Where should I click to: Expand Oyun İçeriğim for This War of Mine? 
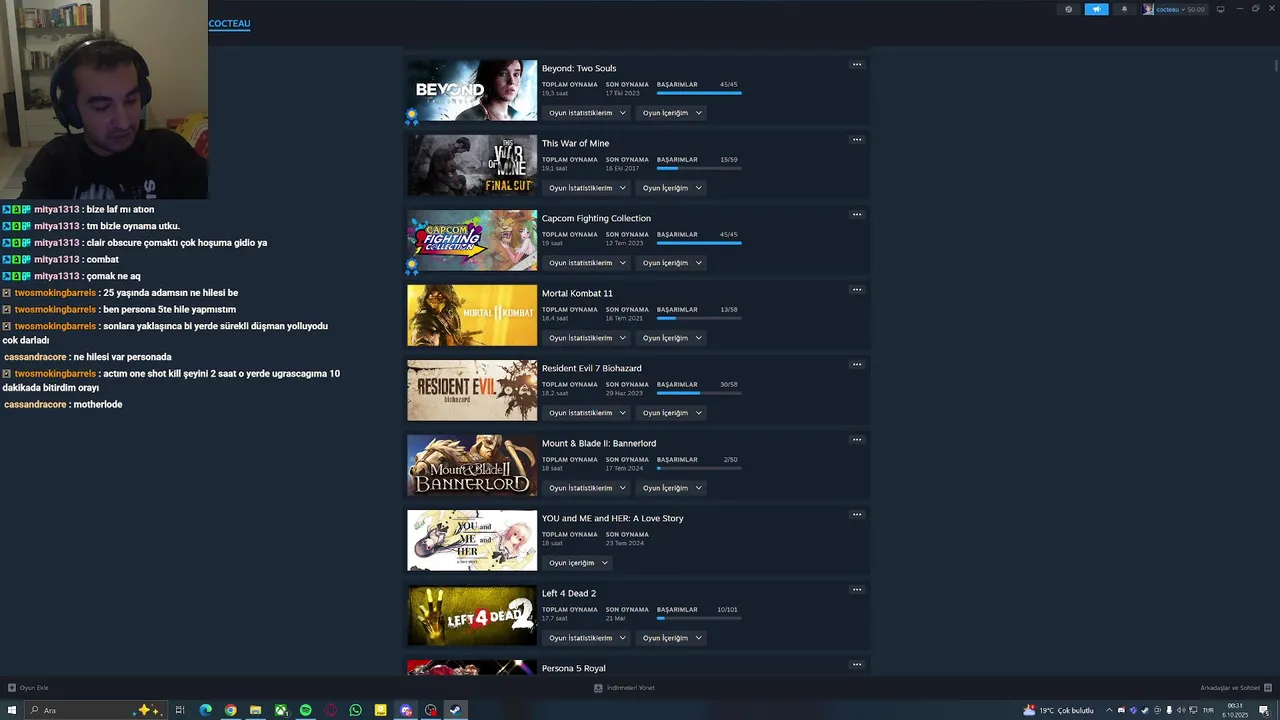tap(672, 188)
